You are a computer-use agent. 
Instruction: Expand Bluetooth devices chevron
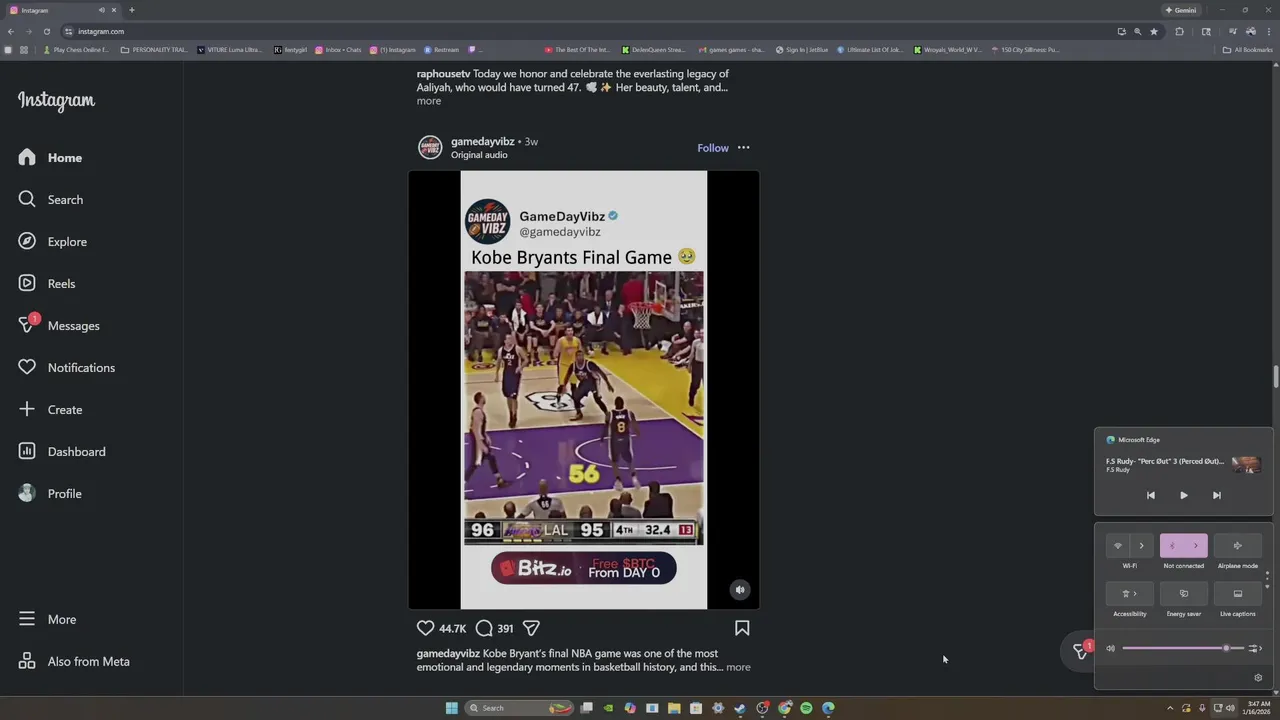1196,546
